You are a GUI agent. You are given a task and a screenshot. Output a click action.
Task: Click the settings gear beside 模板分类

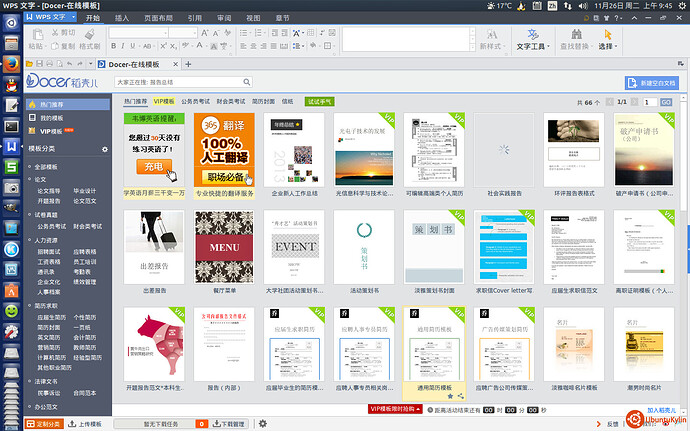coord(104,148)
